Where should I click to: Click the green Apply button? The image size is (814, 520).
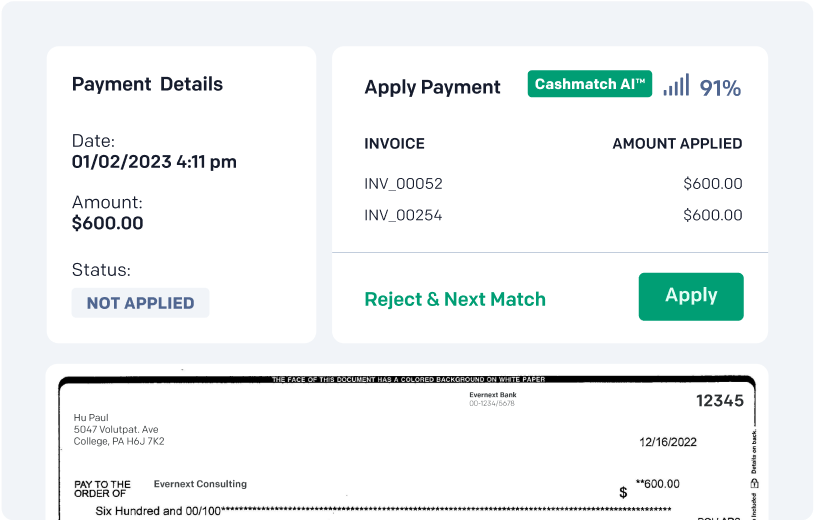[x=691, y=296]
